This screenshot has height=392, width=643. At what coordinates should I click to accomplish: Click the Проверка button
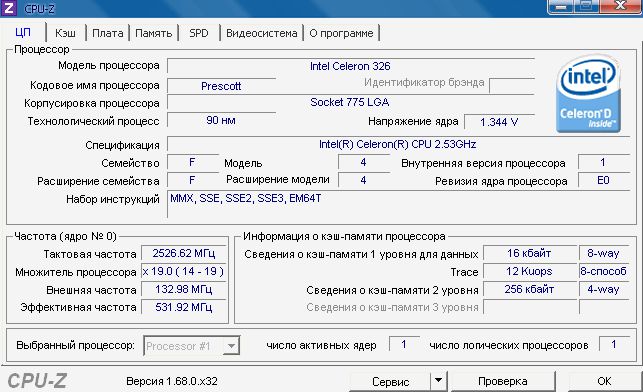tap(503, 381)
